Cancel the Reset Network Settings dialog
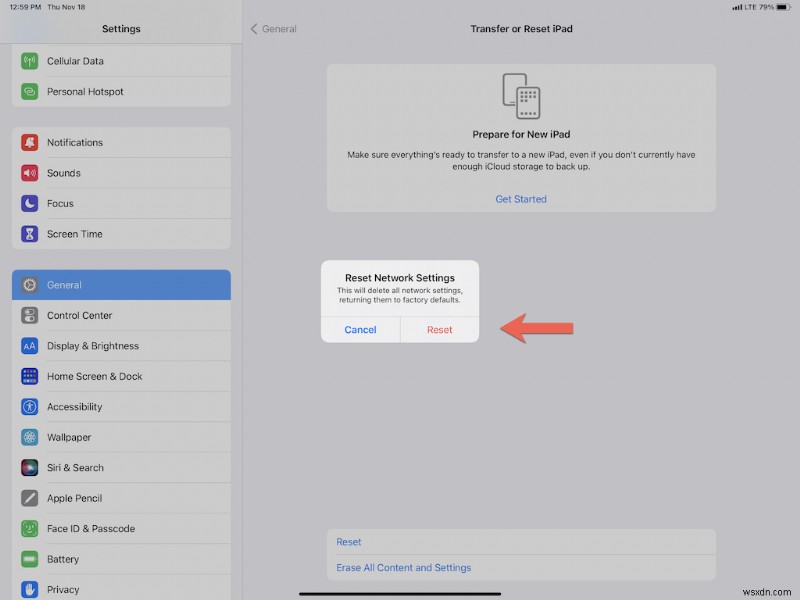Image resolution: width=800 pixels, height=600 pixels. (x=360, y=330)
